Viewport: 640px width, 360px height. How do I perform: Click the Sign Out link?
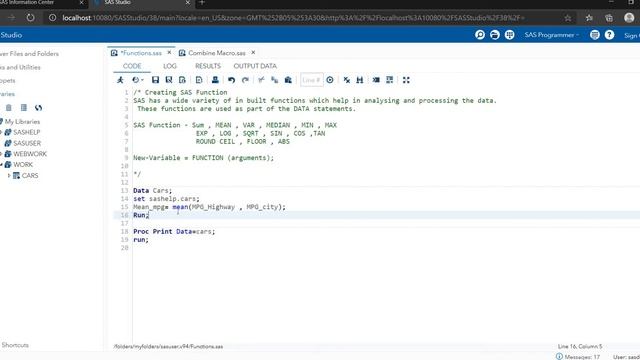tap(632, 36)
